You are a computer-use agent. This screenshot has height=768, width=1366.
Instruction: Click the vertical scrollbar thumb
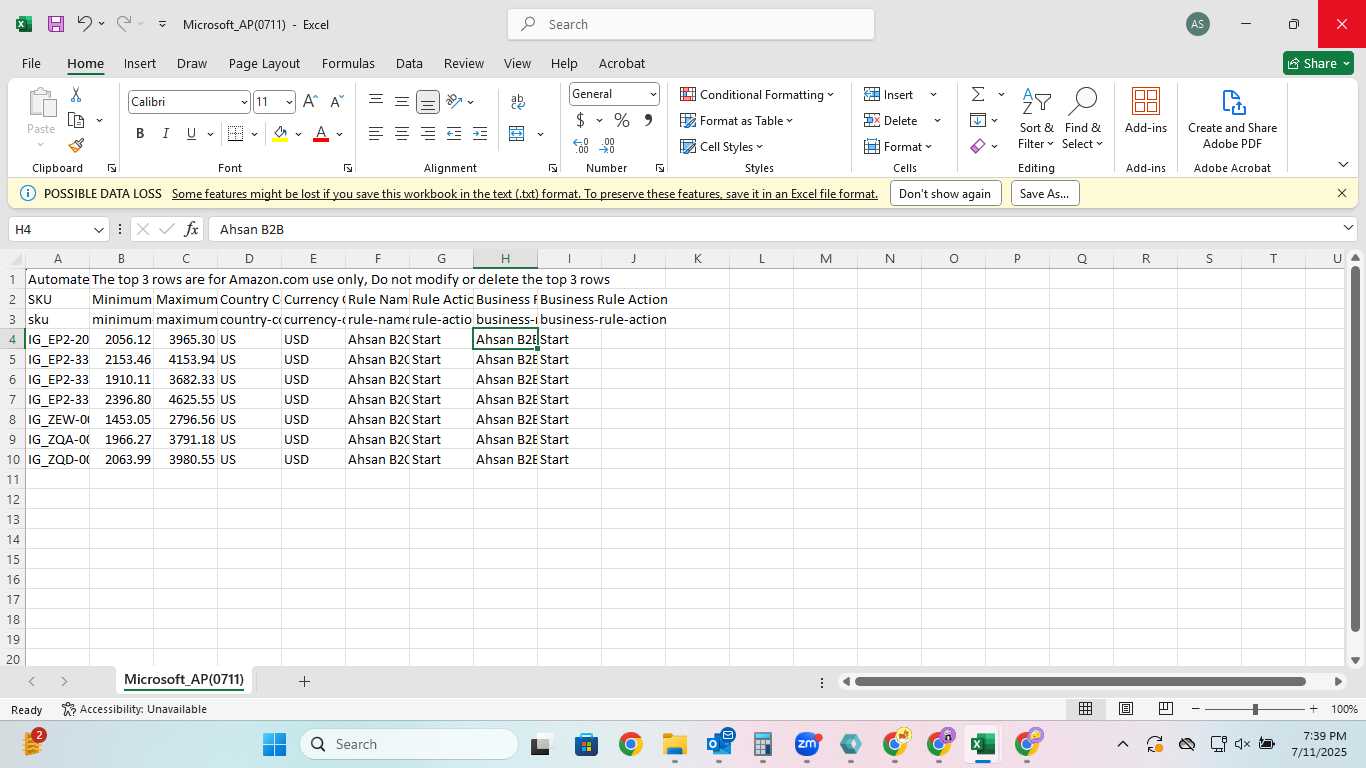coord(1355,448)
